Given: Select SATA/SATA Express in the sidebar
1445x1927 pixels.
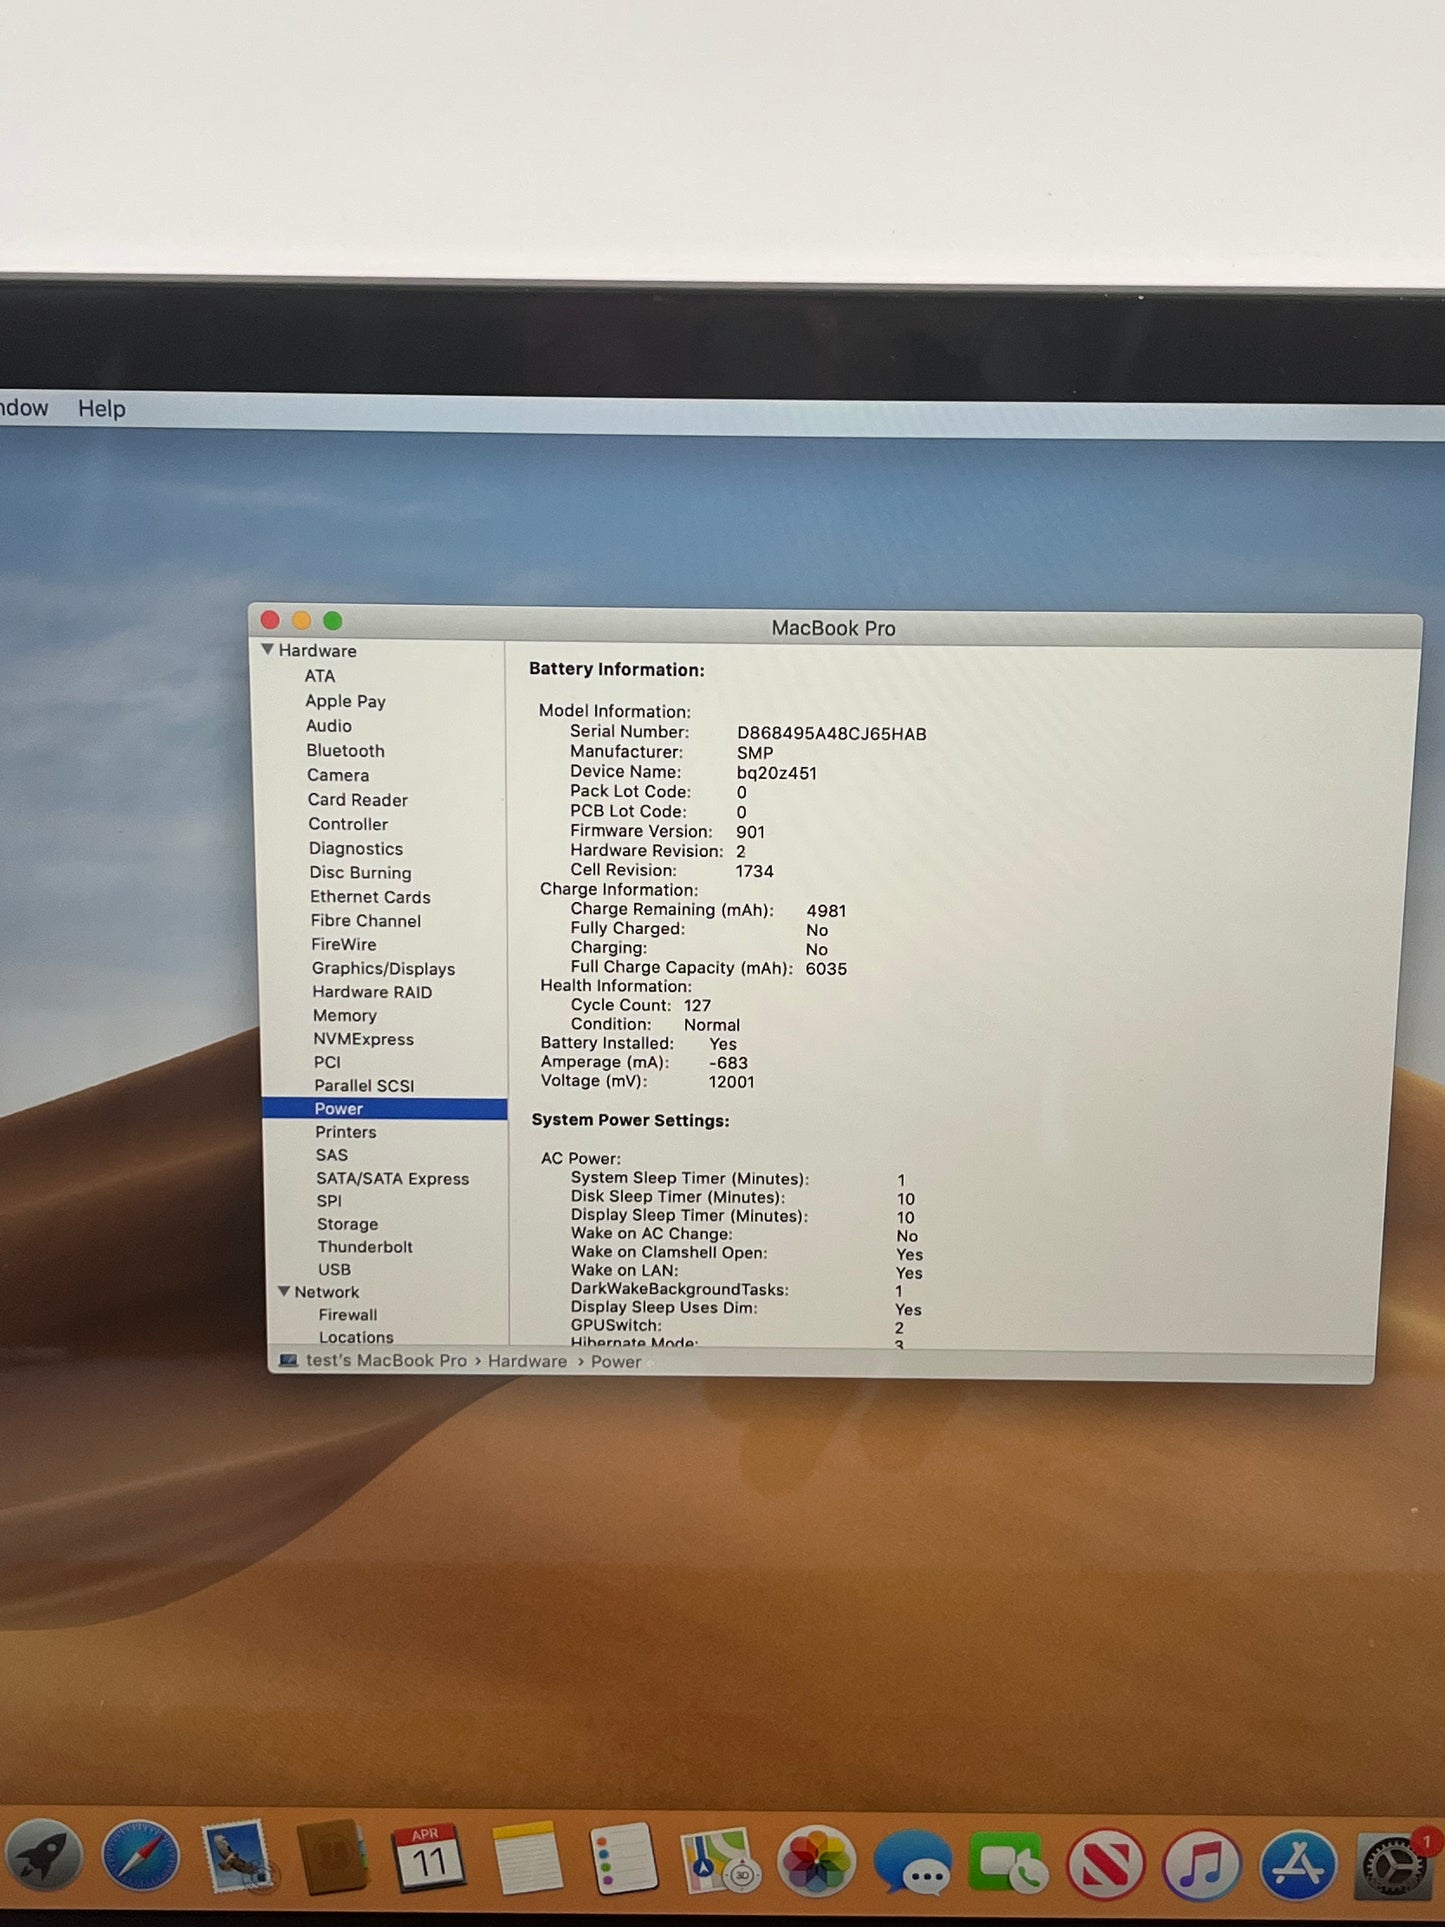Looking at the screenshot, I should pos(392,1178).
